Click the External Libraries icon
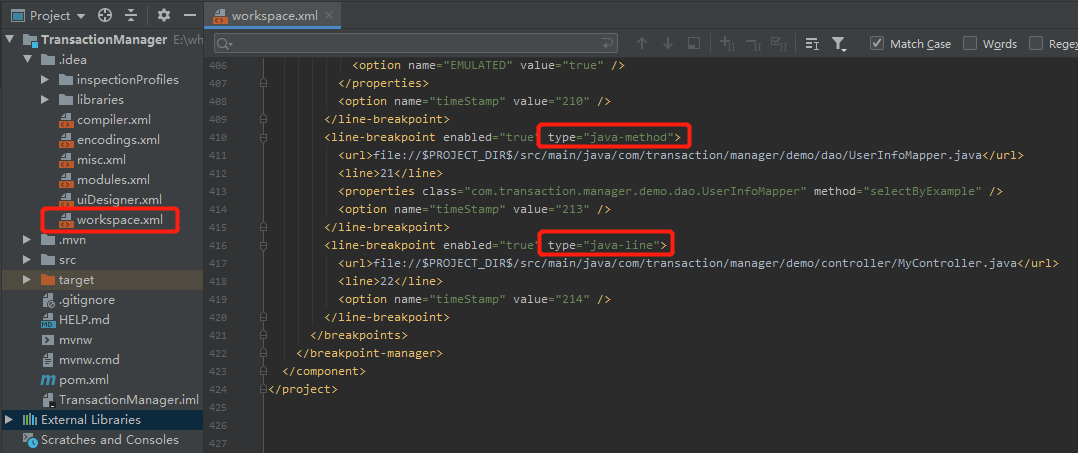The width and height of the screenshot is (1078, 453). click(30, 419)
